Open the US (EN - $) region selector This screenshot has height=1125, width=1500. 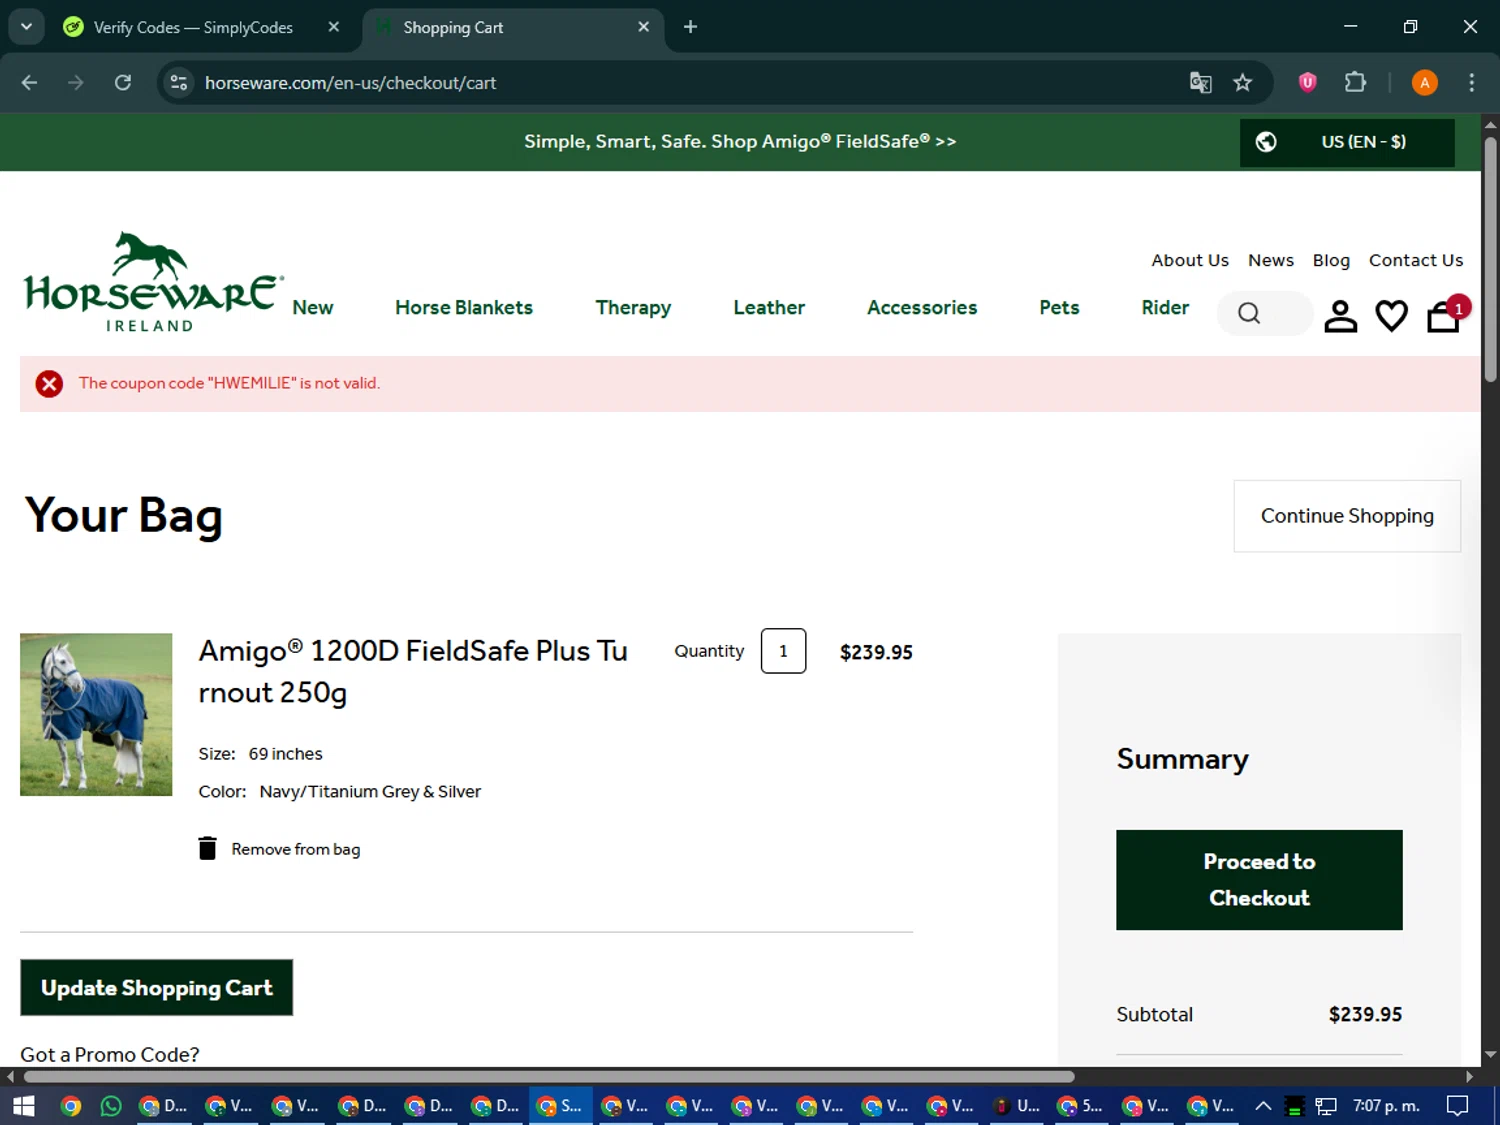[x=1347, y=142]
